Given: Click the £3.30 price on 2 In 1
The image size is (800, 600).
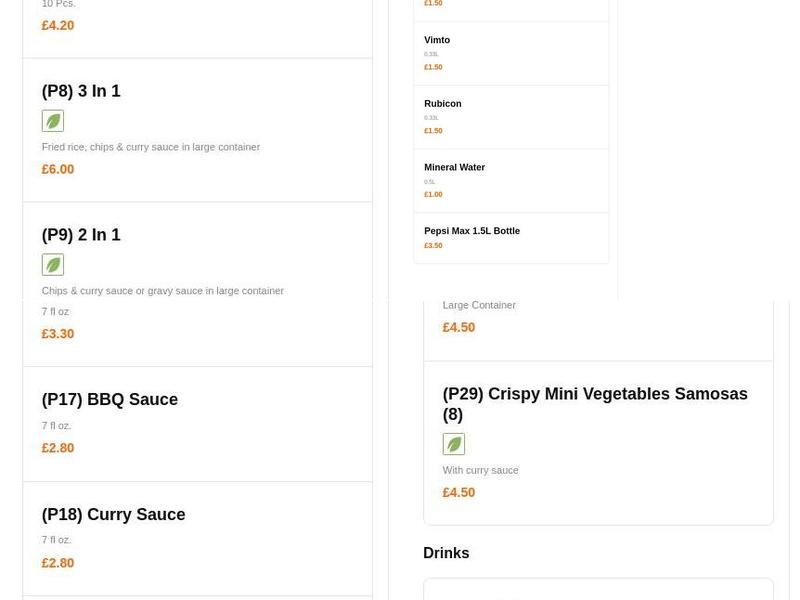Looking at the screenshot, I should [x=58, y=333].
